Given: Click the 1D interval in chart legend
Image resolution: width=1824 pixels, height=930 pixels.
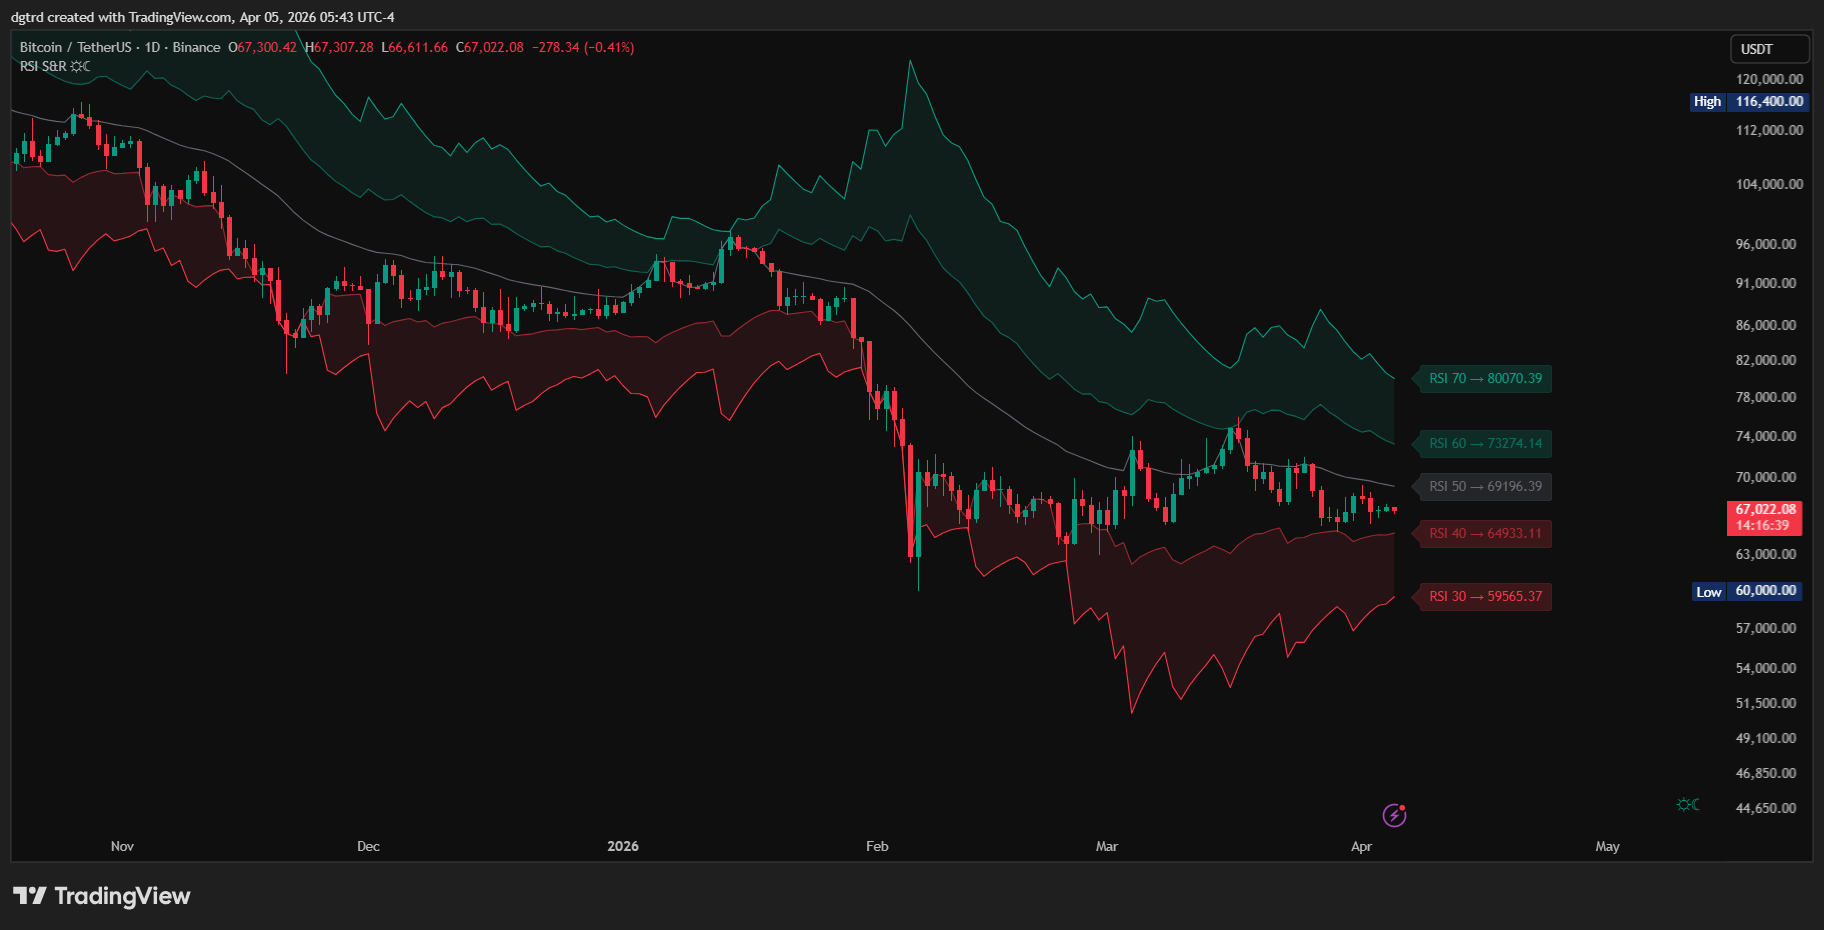Looking at the screenshot, I should (x=152, y=47).
